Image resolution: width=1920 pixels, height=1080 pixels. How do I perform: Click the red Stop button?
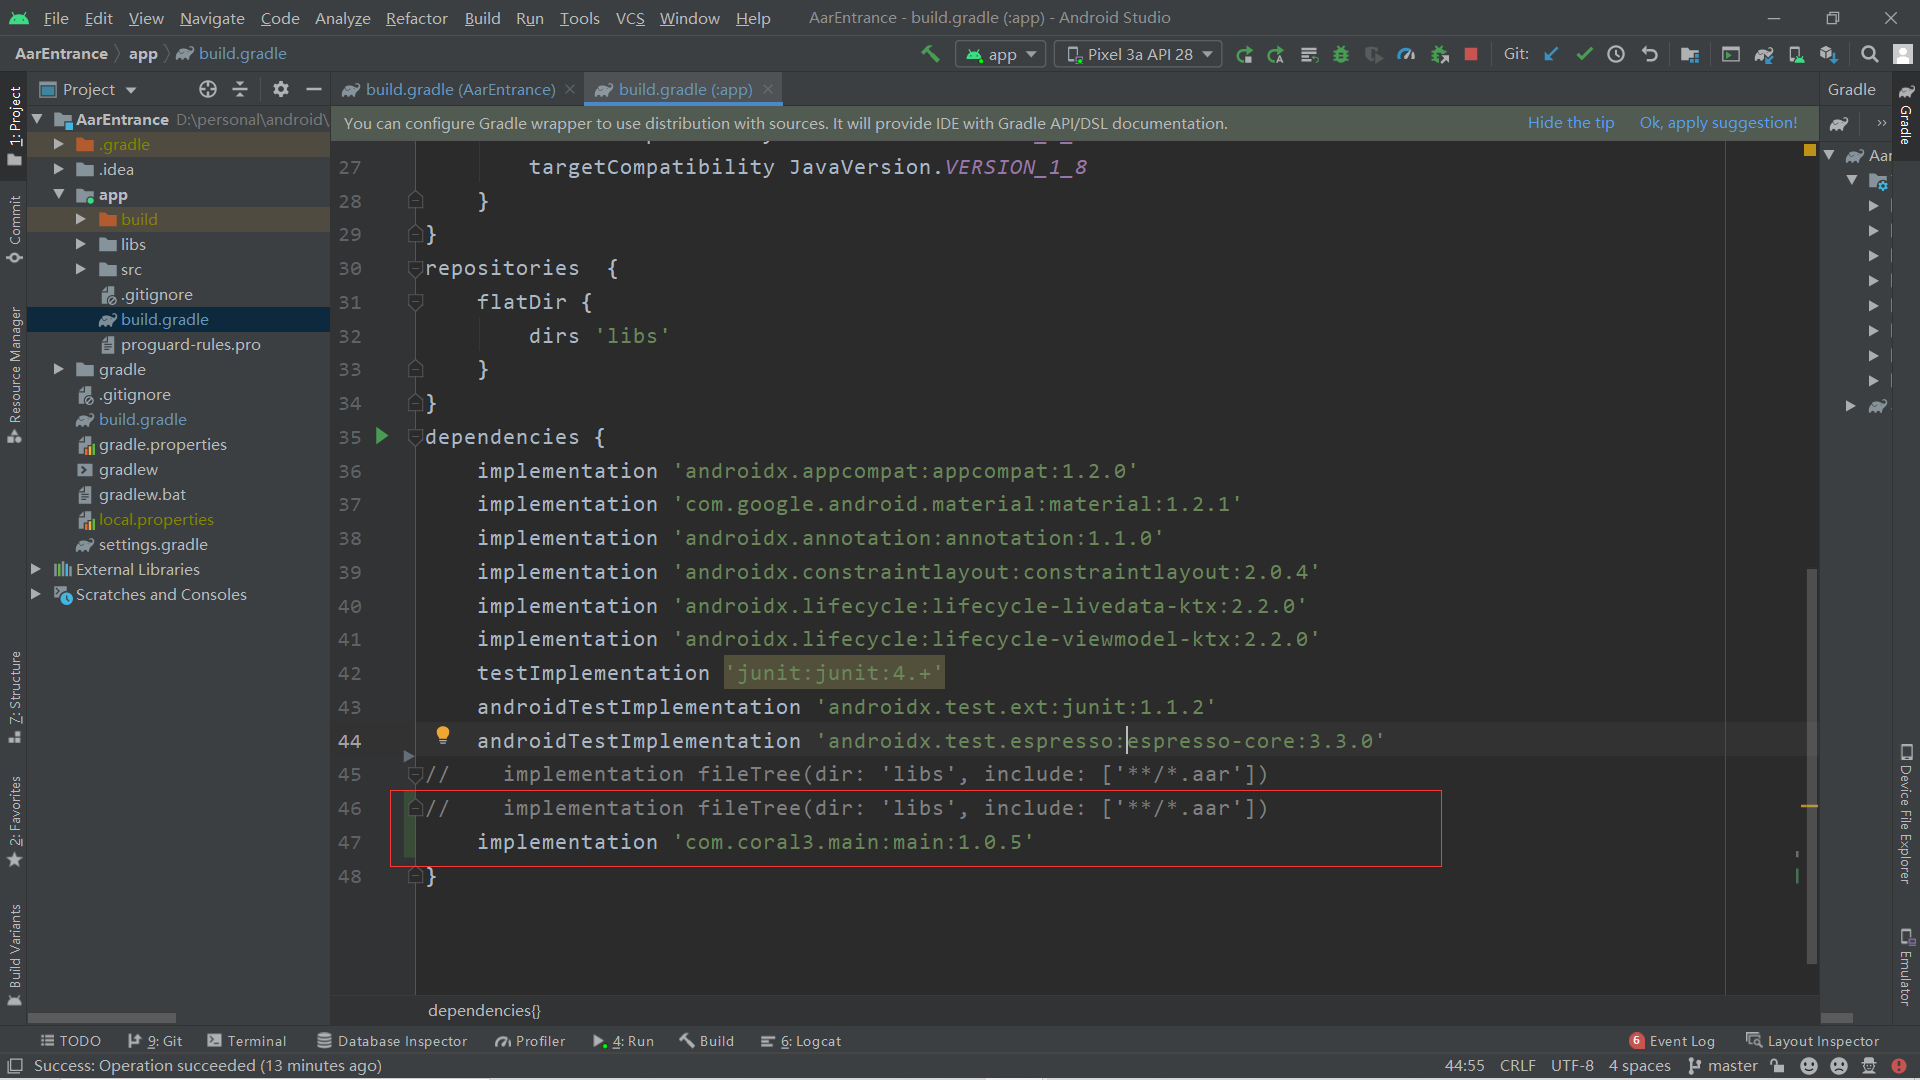pyautogui.click(x=1471, y=55)
